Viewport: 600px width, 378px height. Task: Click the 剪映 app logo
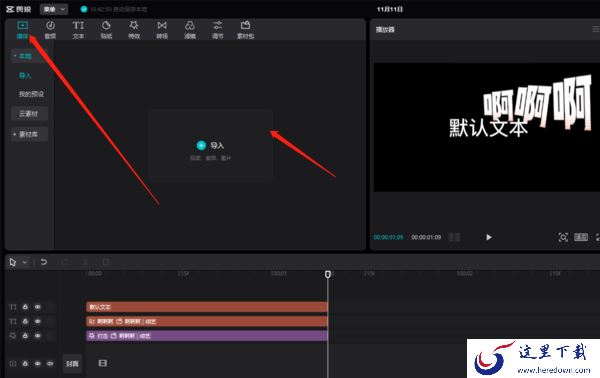(19, 9)
